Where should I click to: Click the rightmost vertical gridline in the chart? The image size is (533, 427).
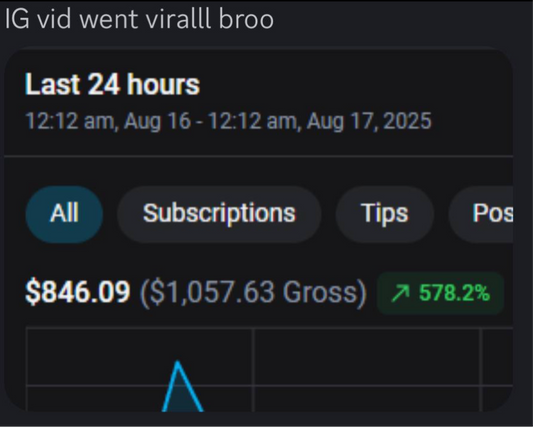coord(481,370)
